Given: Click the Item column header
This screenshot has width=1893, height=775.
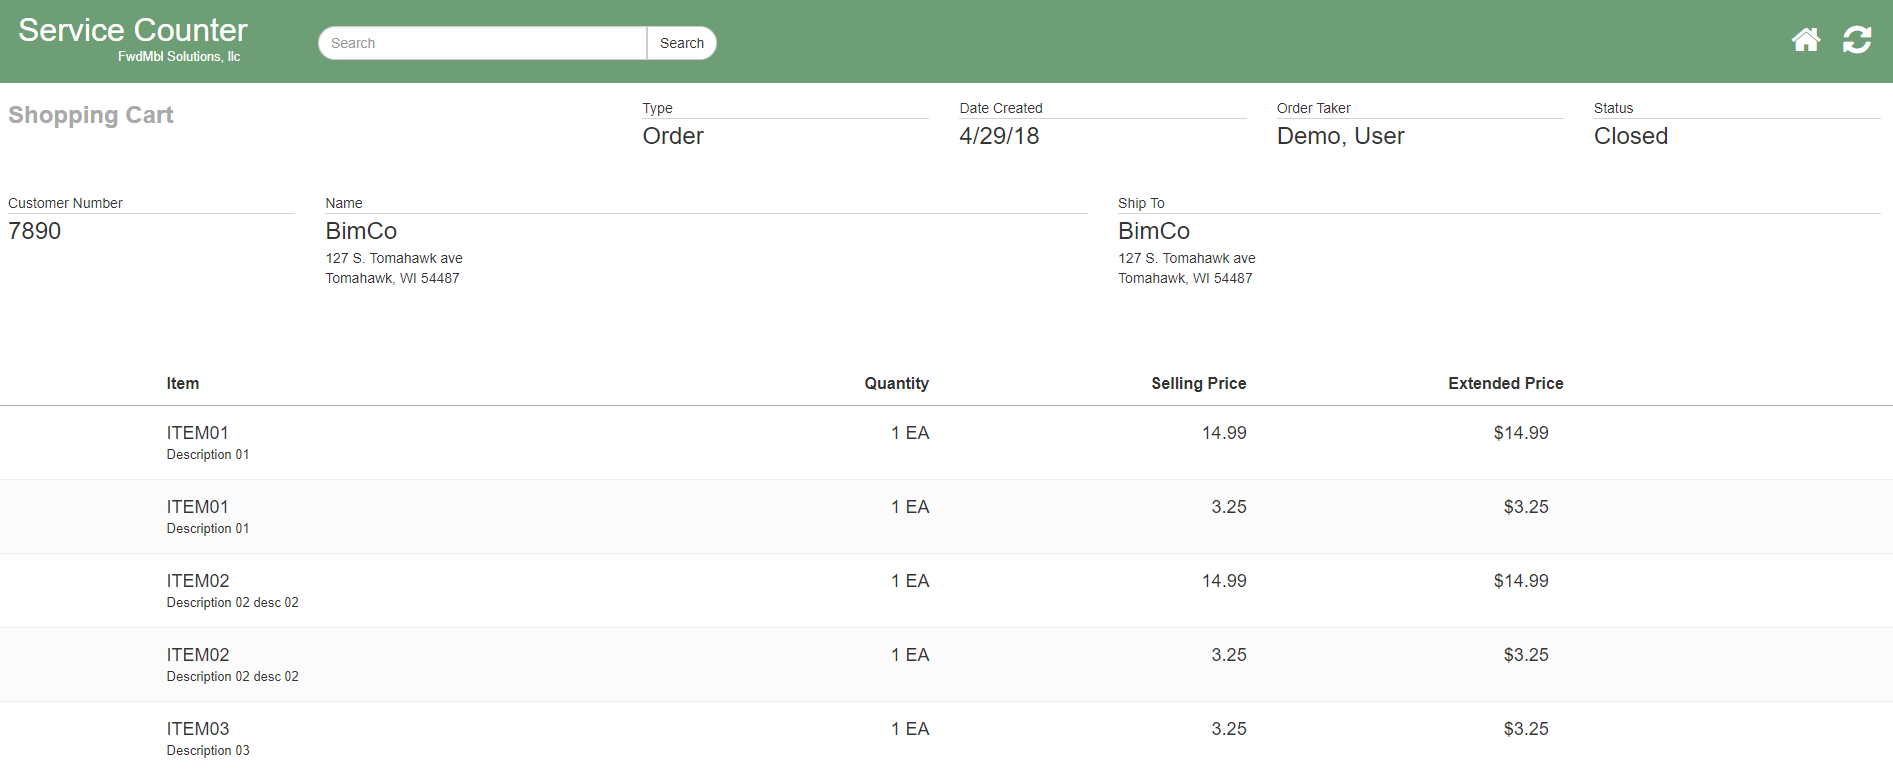Looking at the screenshot, I should [183, 383].
